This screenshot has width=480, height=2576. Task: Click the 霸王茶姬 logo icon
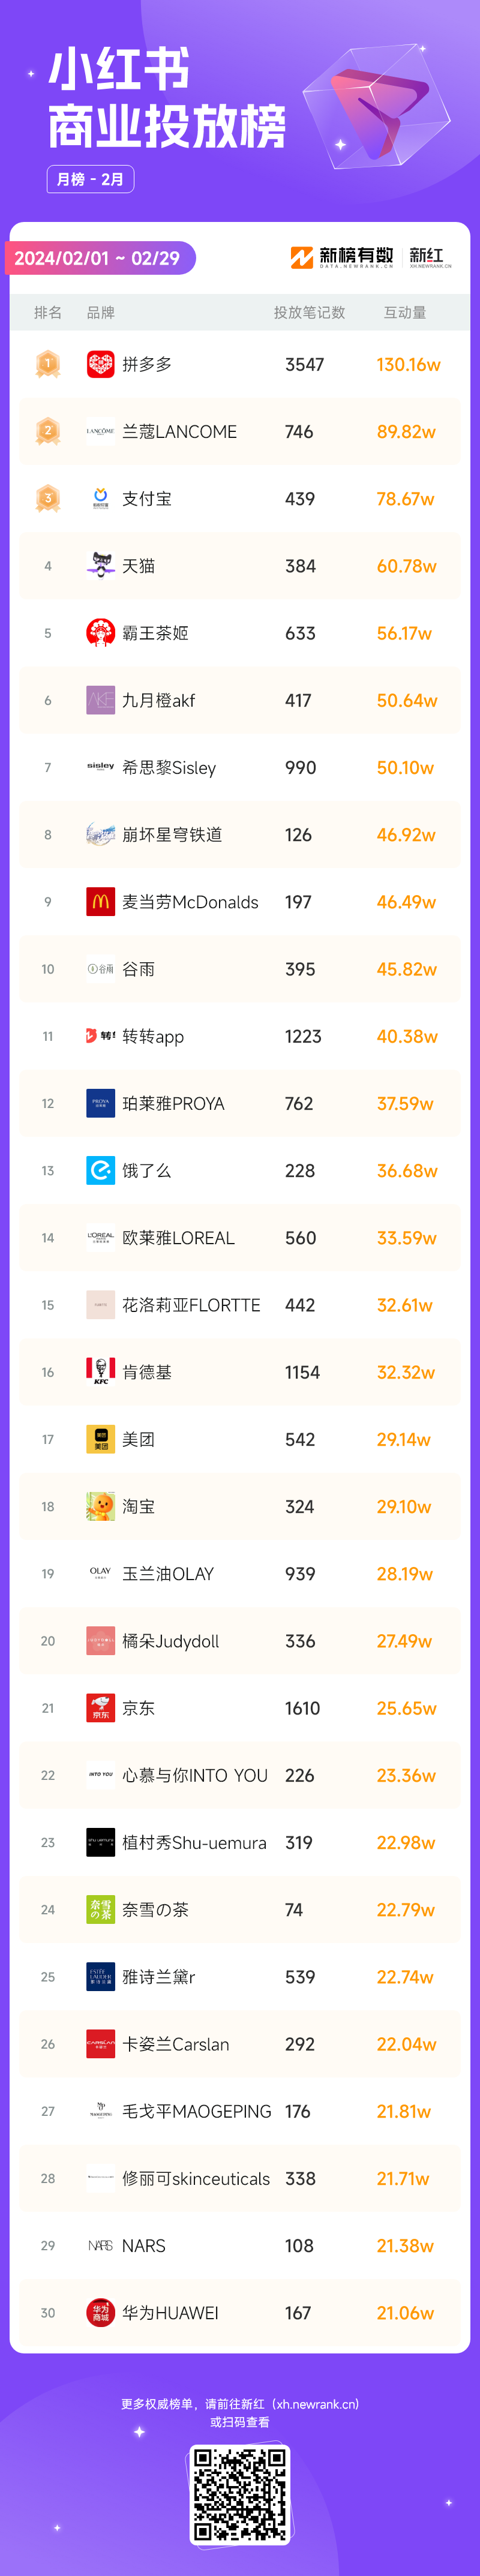[100, 633]
